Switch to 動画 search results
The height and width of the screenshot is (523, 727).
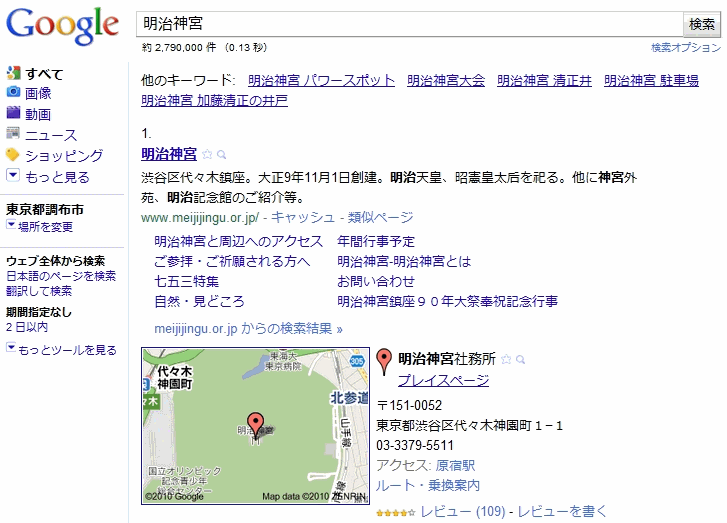click(38, 114)
